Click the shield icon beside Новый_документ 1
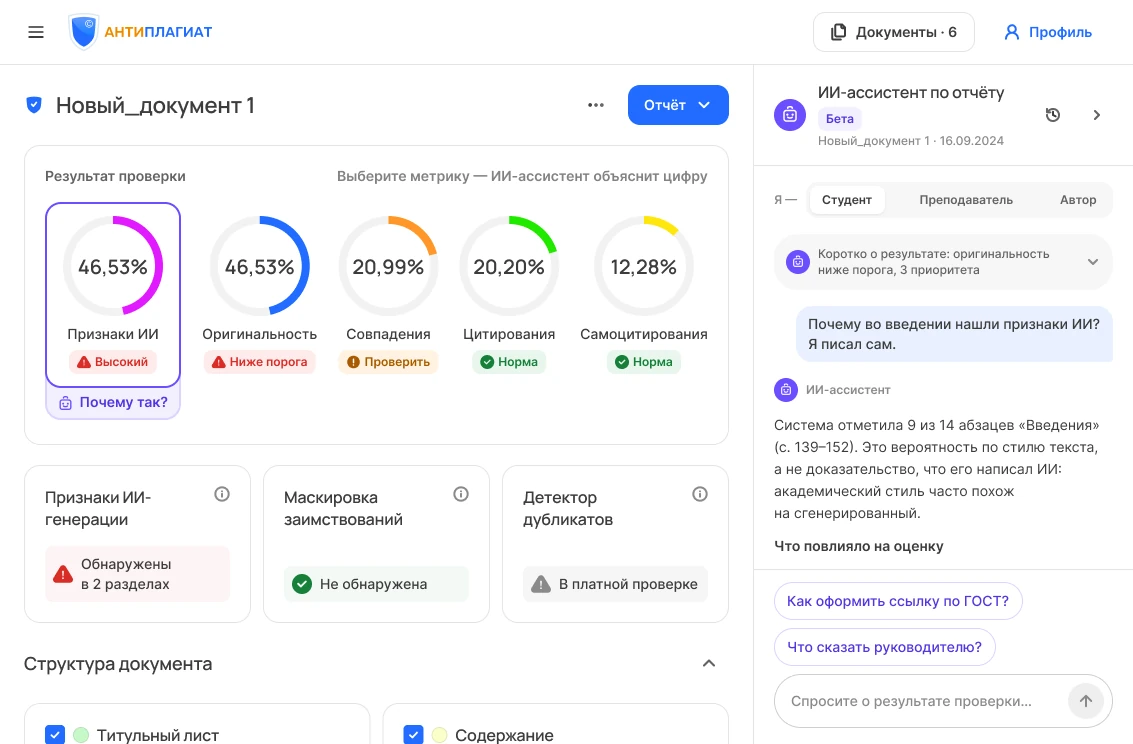Image resolution: width=1133 pixels, height=744 pixels. pyautogui.click(x=34, y=105)
